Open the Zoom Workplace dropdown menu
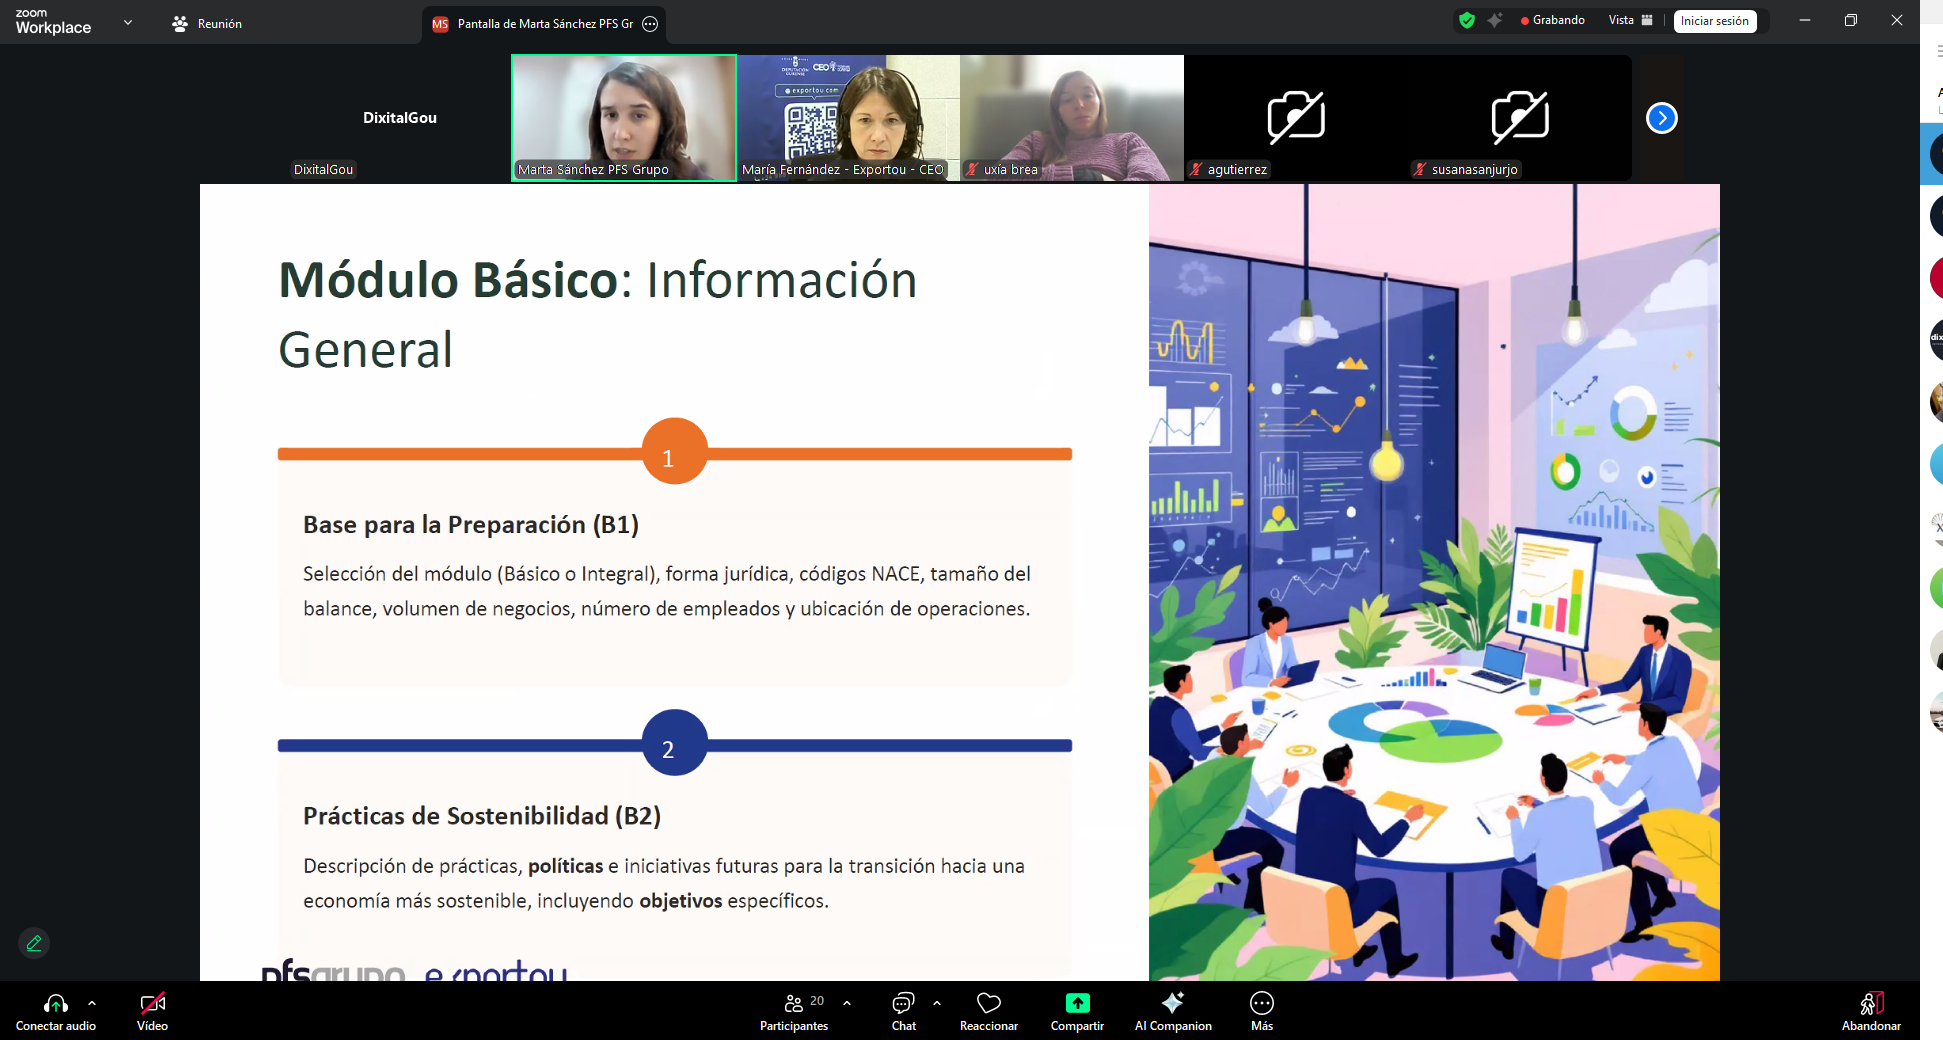 (x=127, y=22)
